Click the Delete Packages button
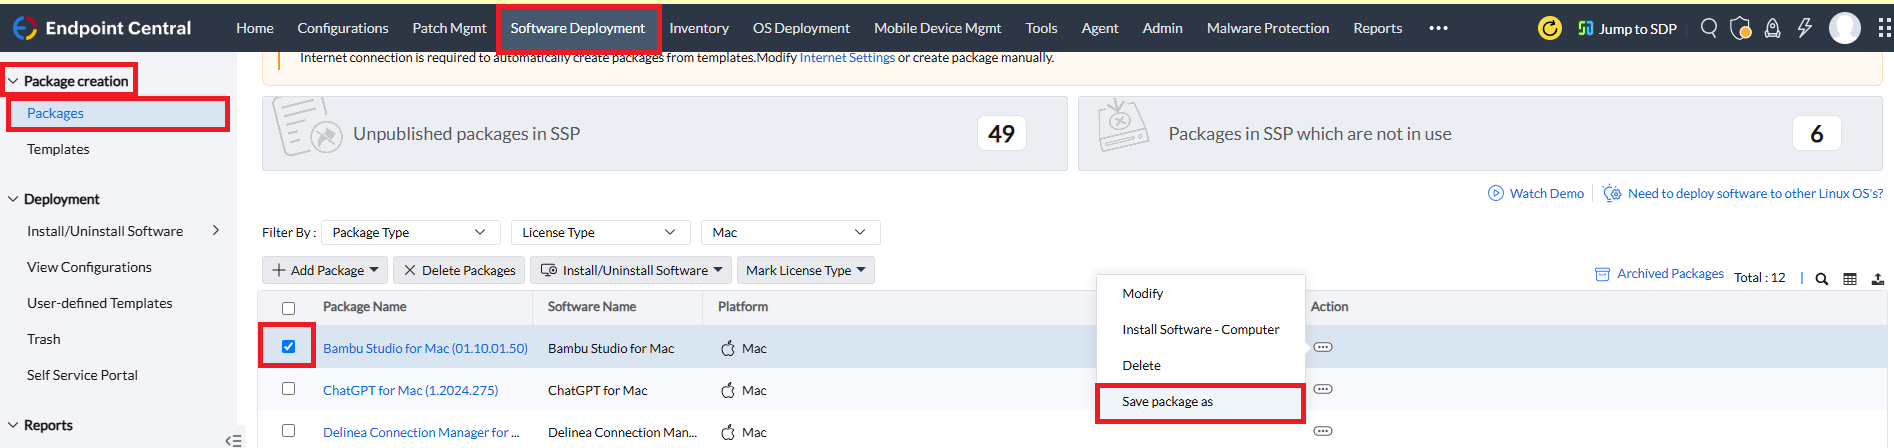Viewport: 1894px width, 448px height. 459,270
